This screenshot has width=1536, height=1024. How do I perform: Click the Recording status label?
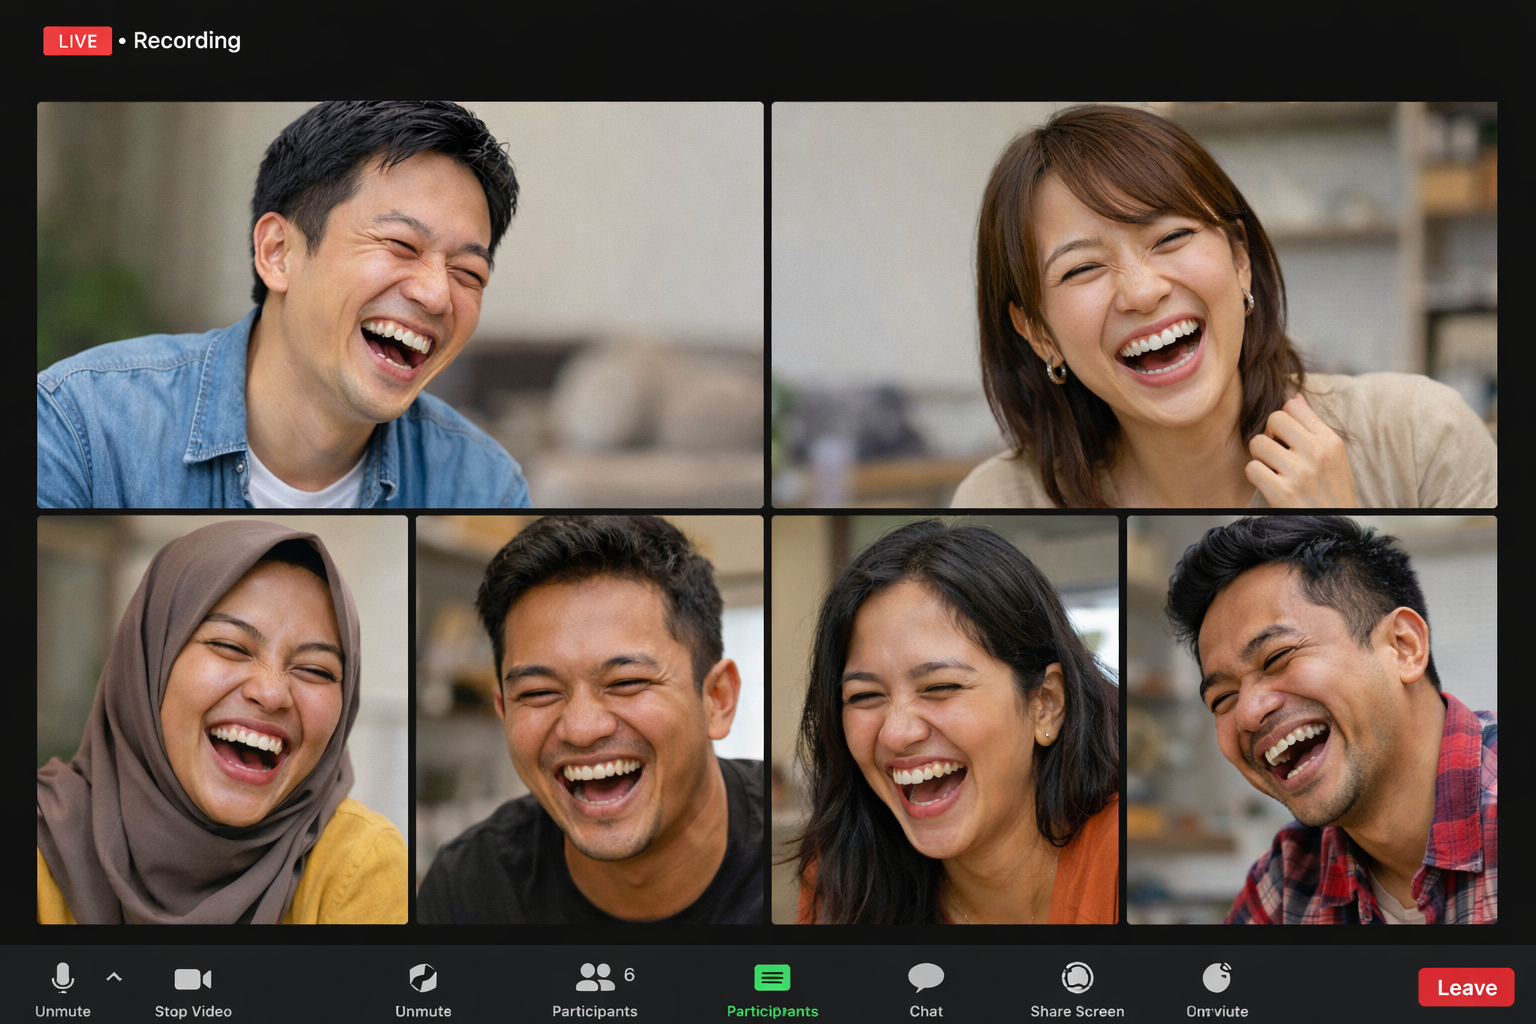(187, 41)
